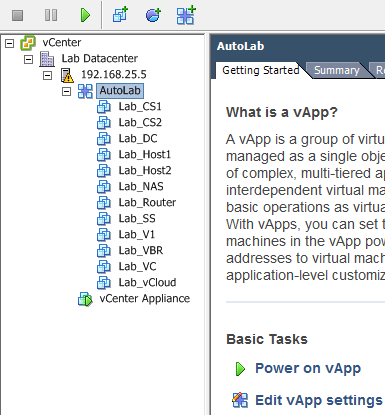
Task: Collapse the AutoLab vApp node
Action: pyautogui.click(x=67, y=91)
